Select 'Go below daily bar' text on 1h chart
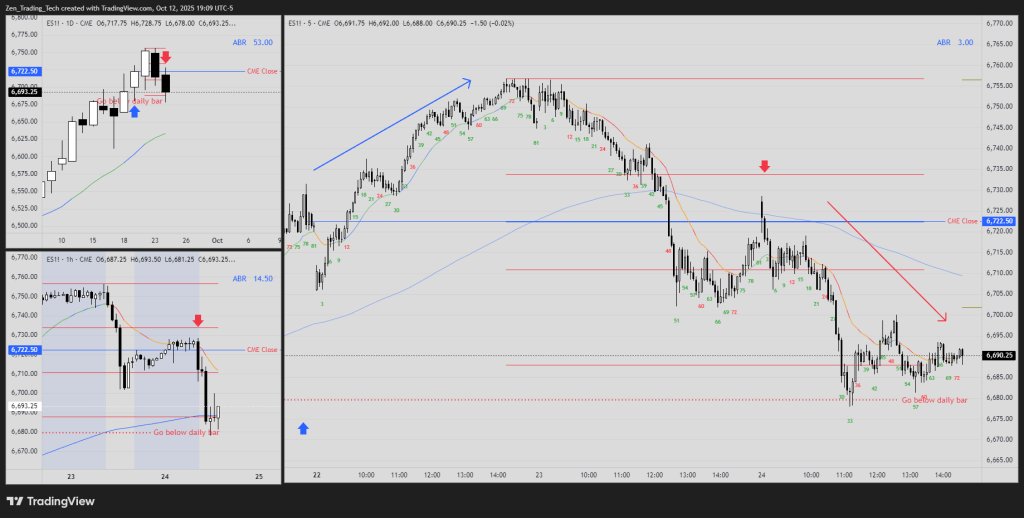 point(186,432)
